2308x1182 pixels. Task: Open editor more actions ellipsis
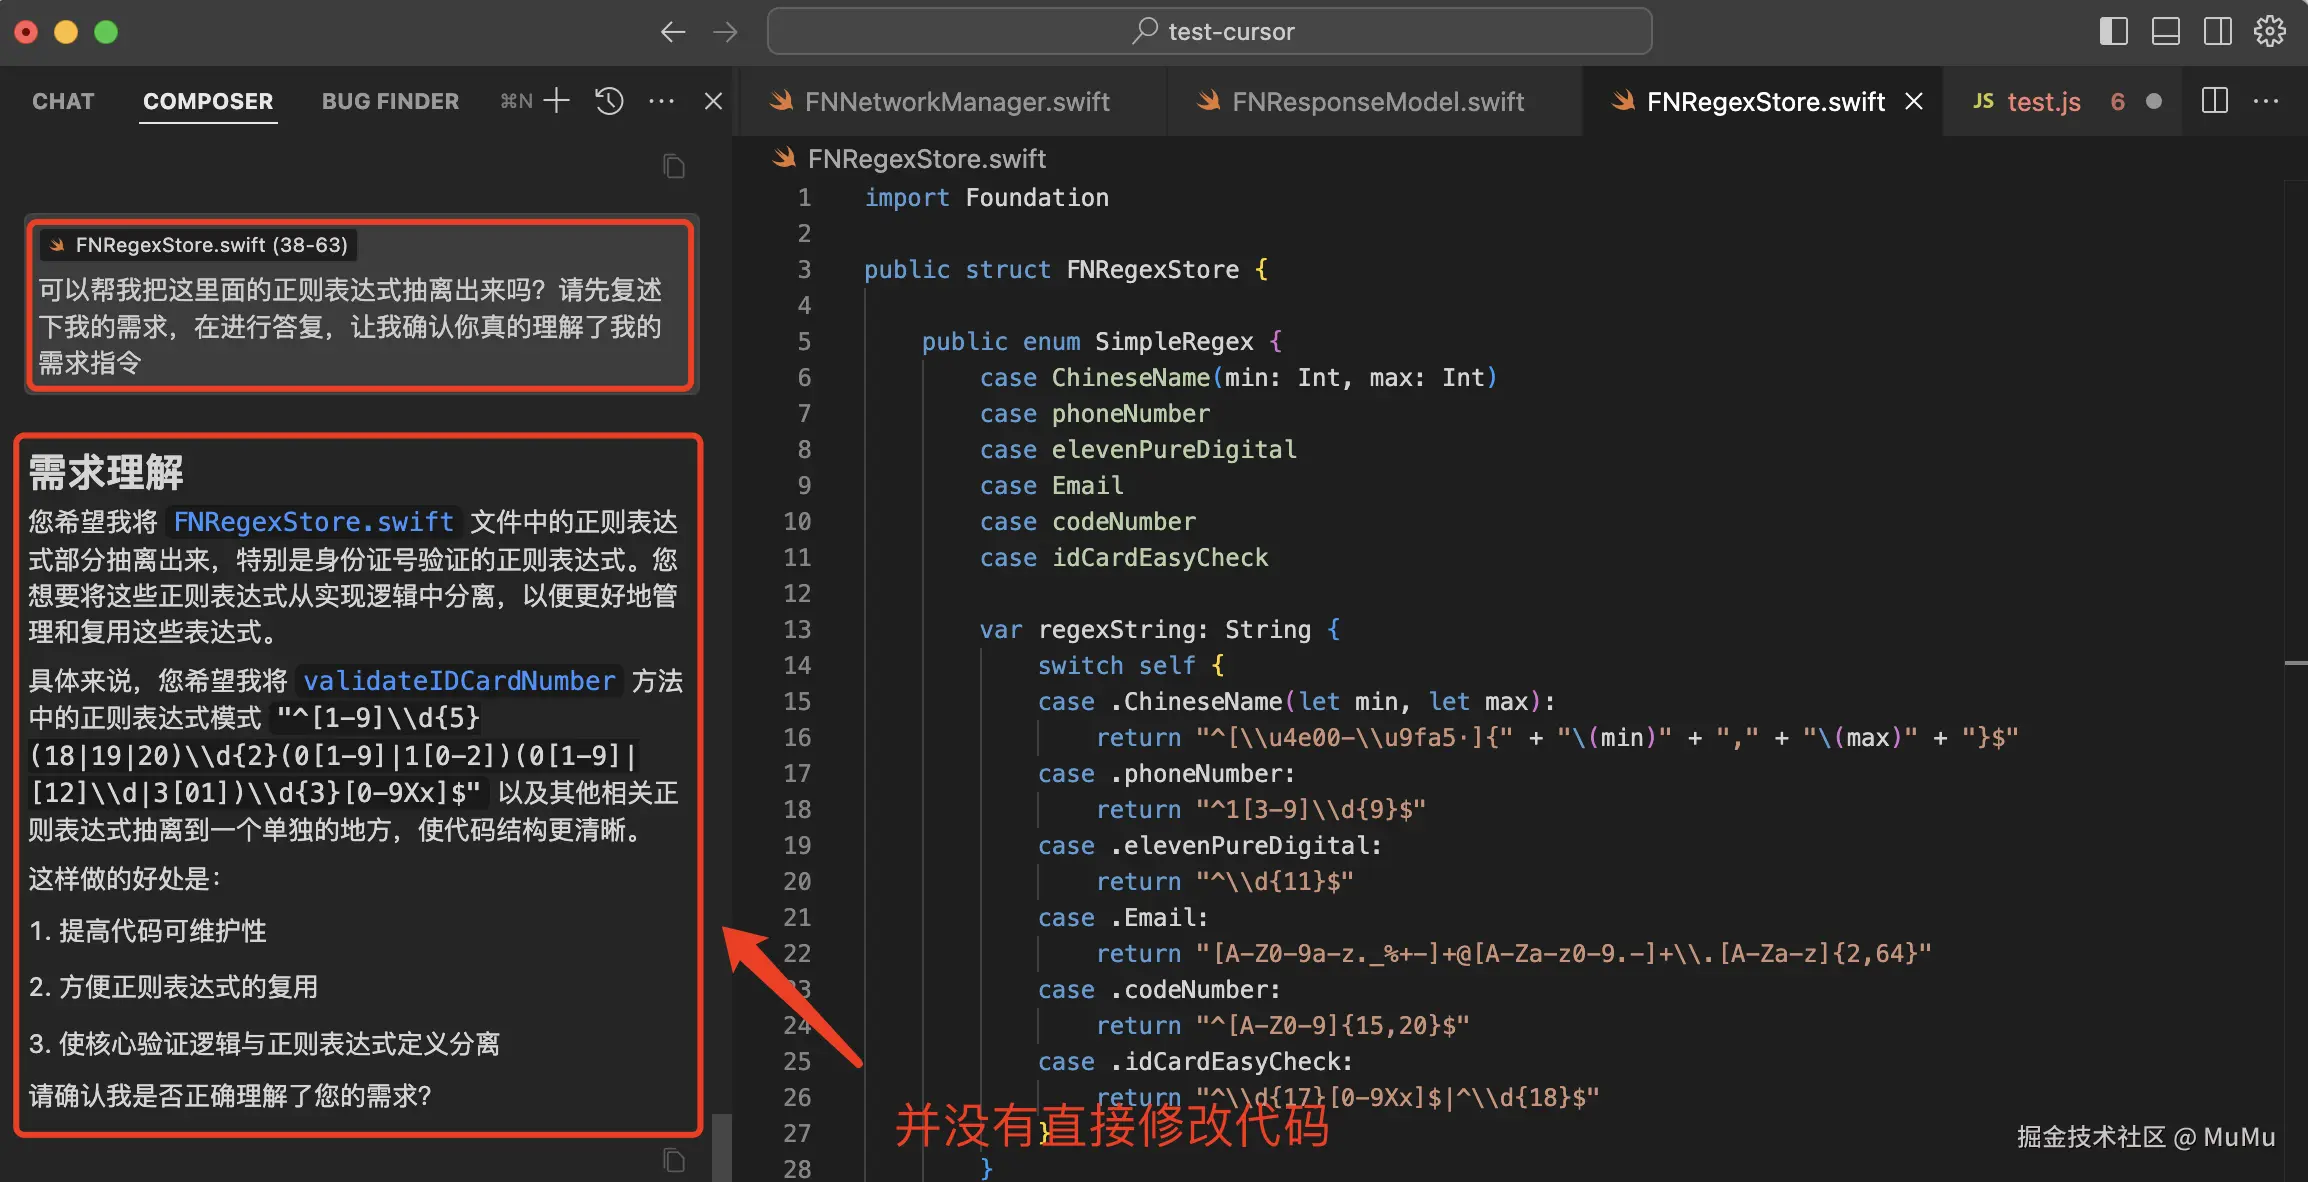click(2265, 100)
